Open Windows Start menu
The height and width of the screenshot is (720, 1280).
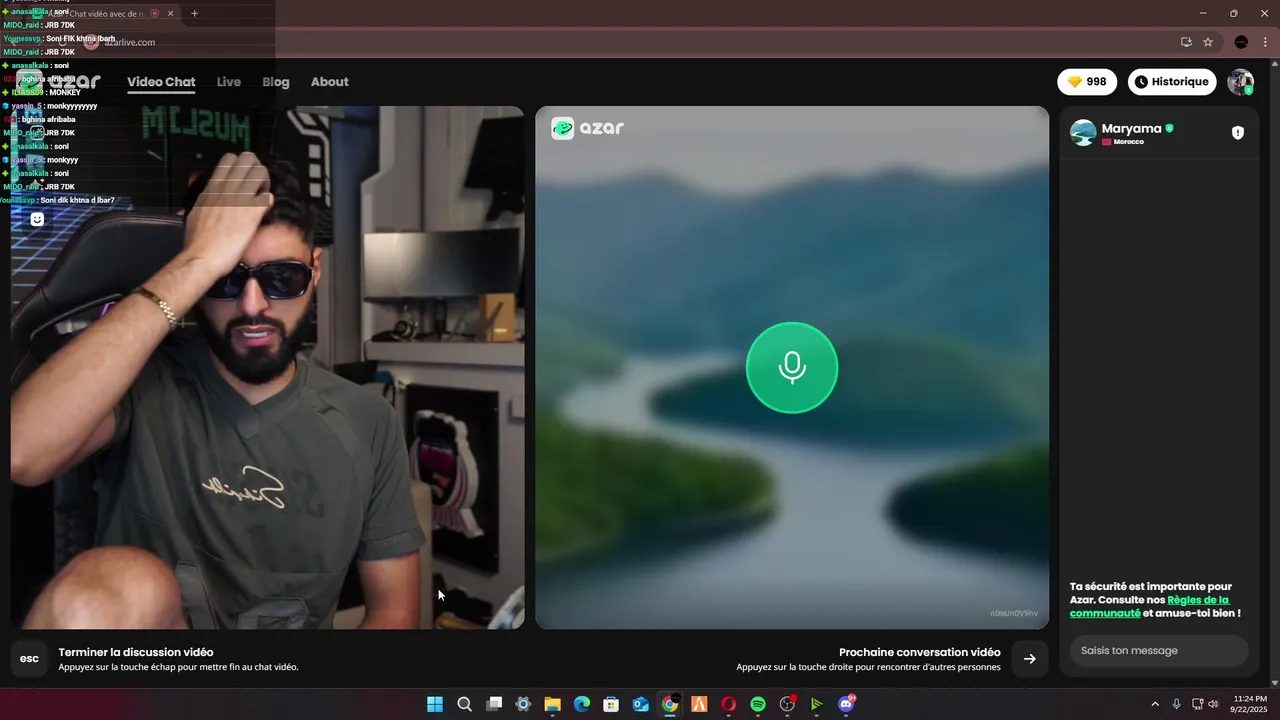(x=435, y=704)
